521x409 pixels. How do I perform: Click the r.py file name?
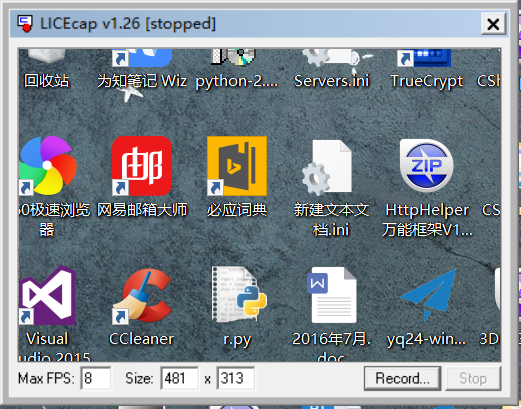[237, 340]
